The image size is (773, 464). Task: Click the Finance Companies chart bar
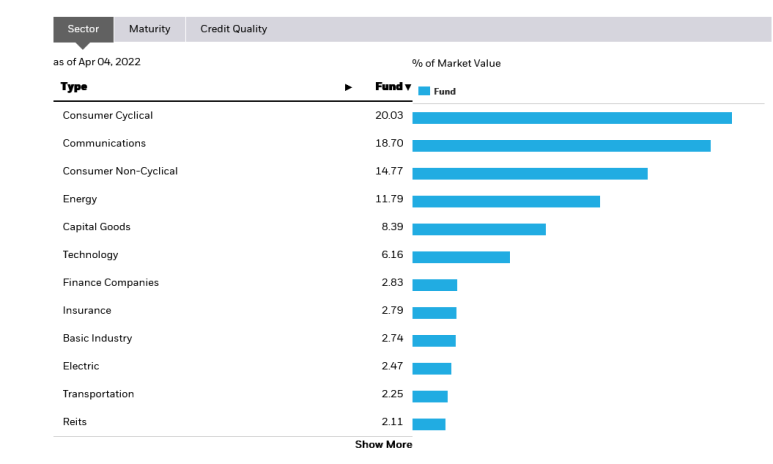[x=435, y=286]
